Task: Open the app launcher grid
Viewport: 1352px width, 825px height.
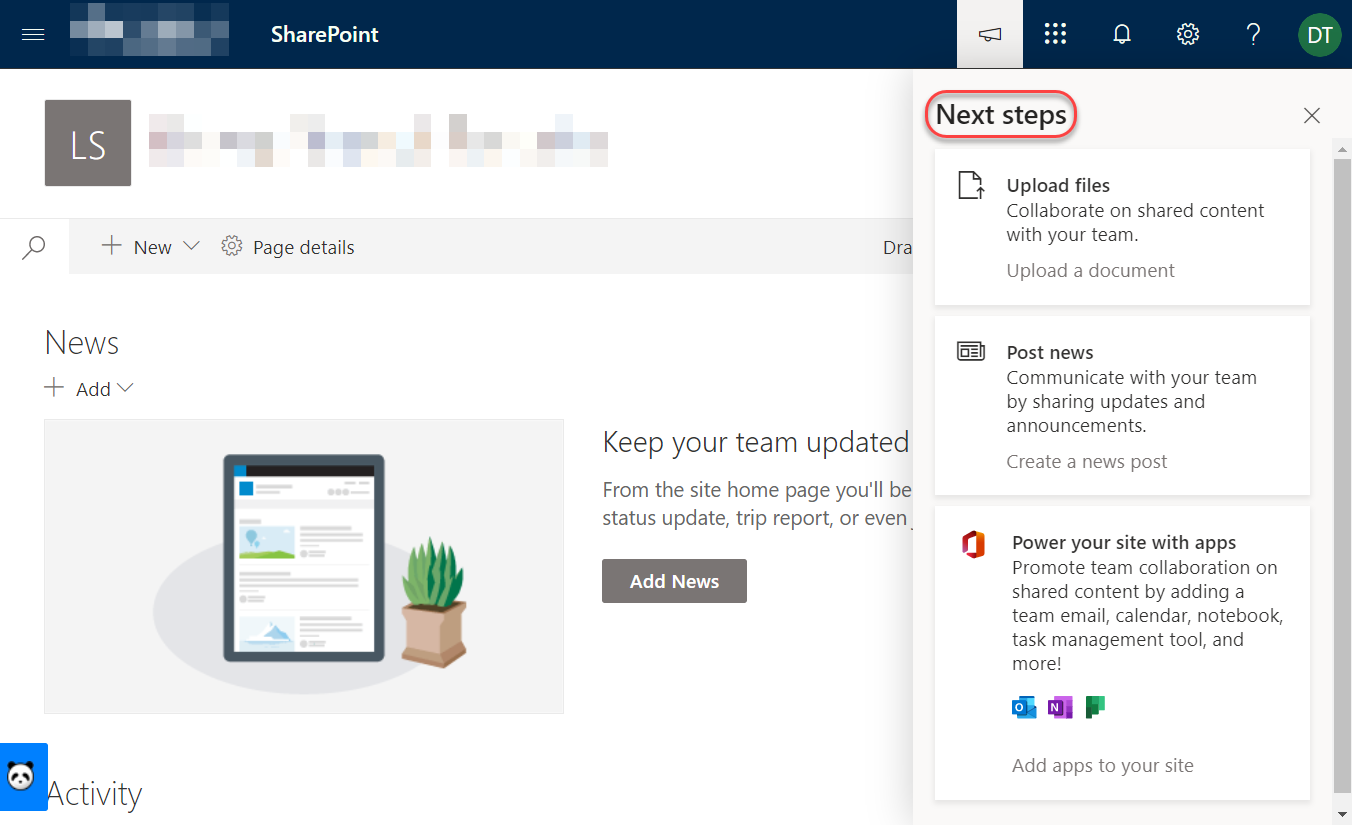Action: (1055, 34)
